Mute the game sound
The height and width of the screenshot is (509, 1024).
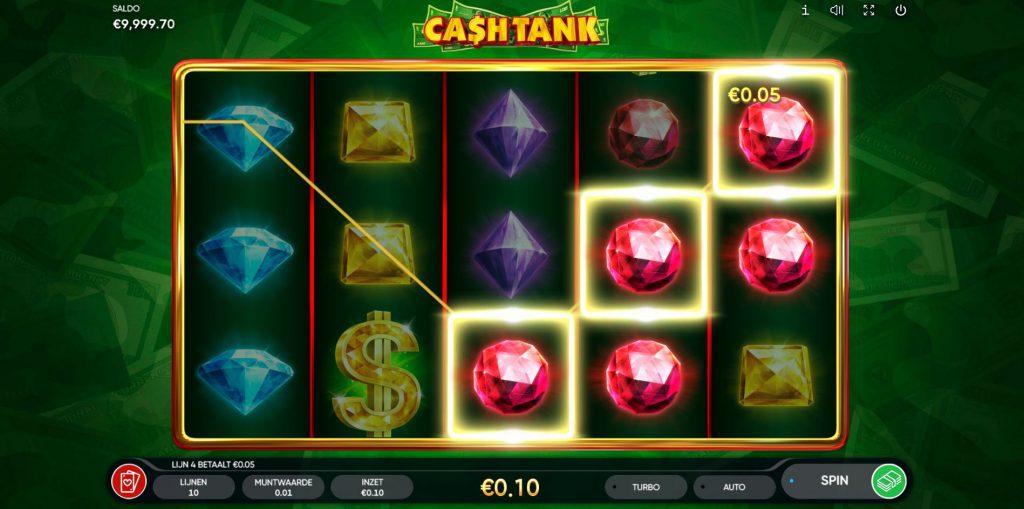tap(837, 10)
